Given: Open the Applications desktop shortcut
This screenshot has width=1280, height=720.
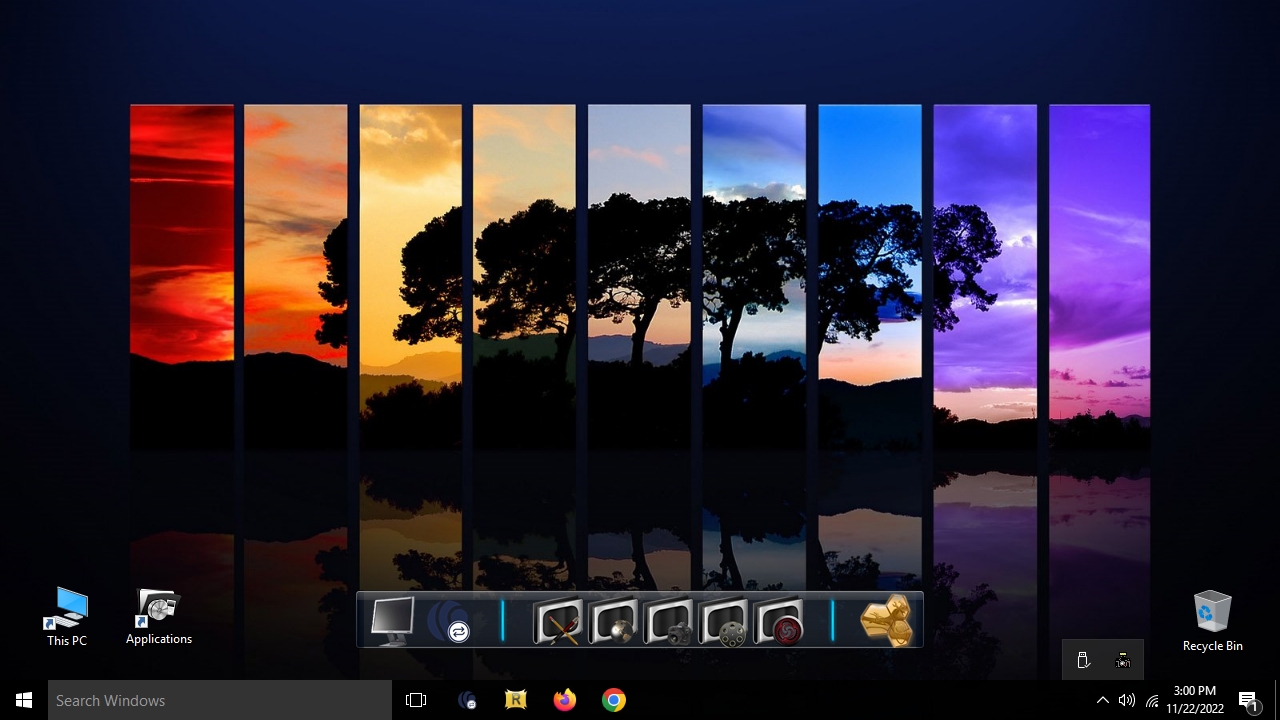Looking at the screenshot, I should click(x=158, y=616).
